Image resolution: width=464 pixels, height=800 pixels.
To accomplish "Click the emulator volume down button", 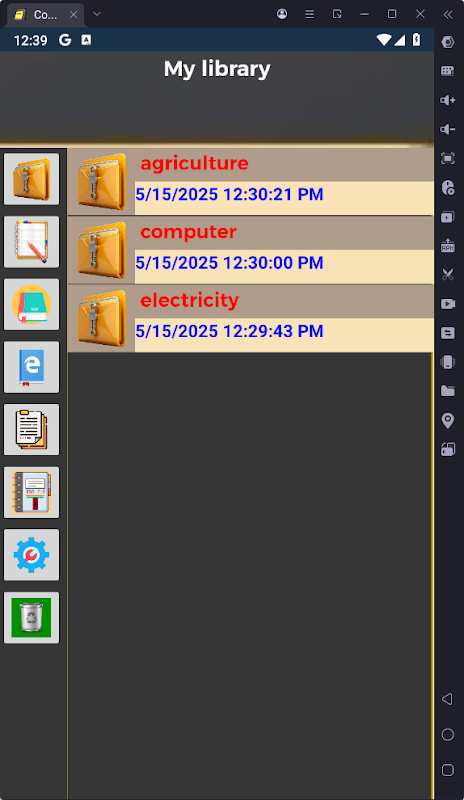I will [448, 129].
